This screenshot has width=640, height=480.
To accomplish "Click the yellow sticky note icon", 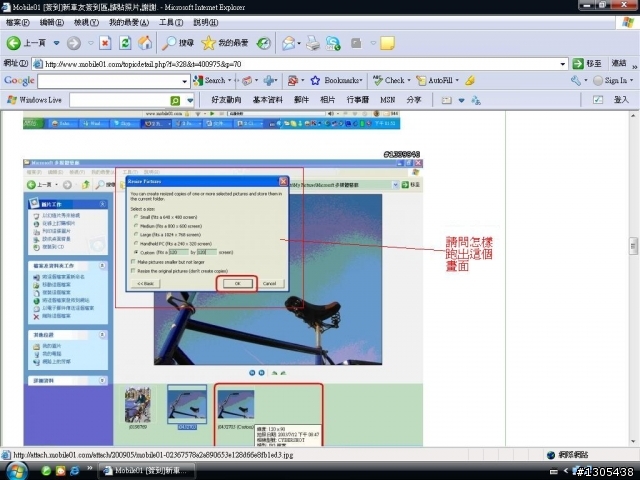I will click(387, 43).
